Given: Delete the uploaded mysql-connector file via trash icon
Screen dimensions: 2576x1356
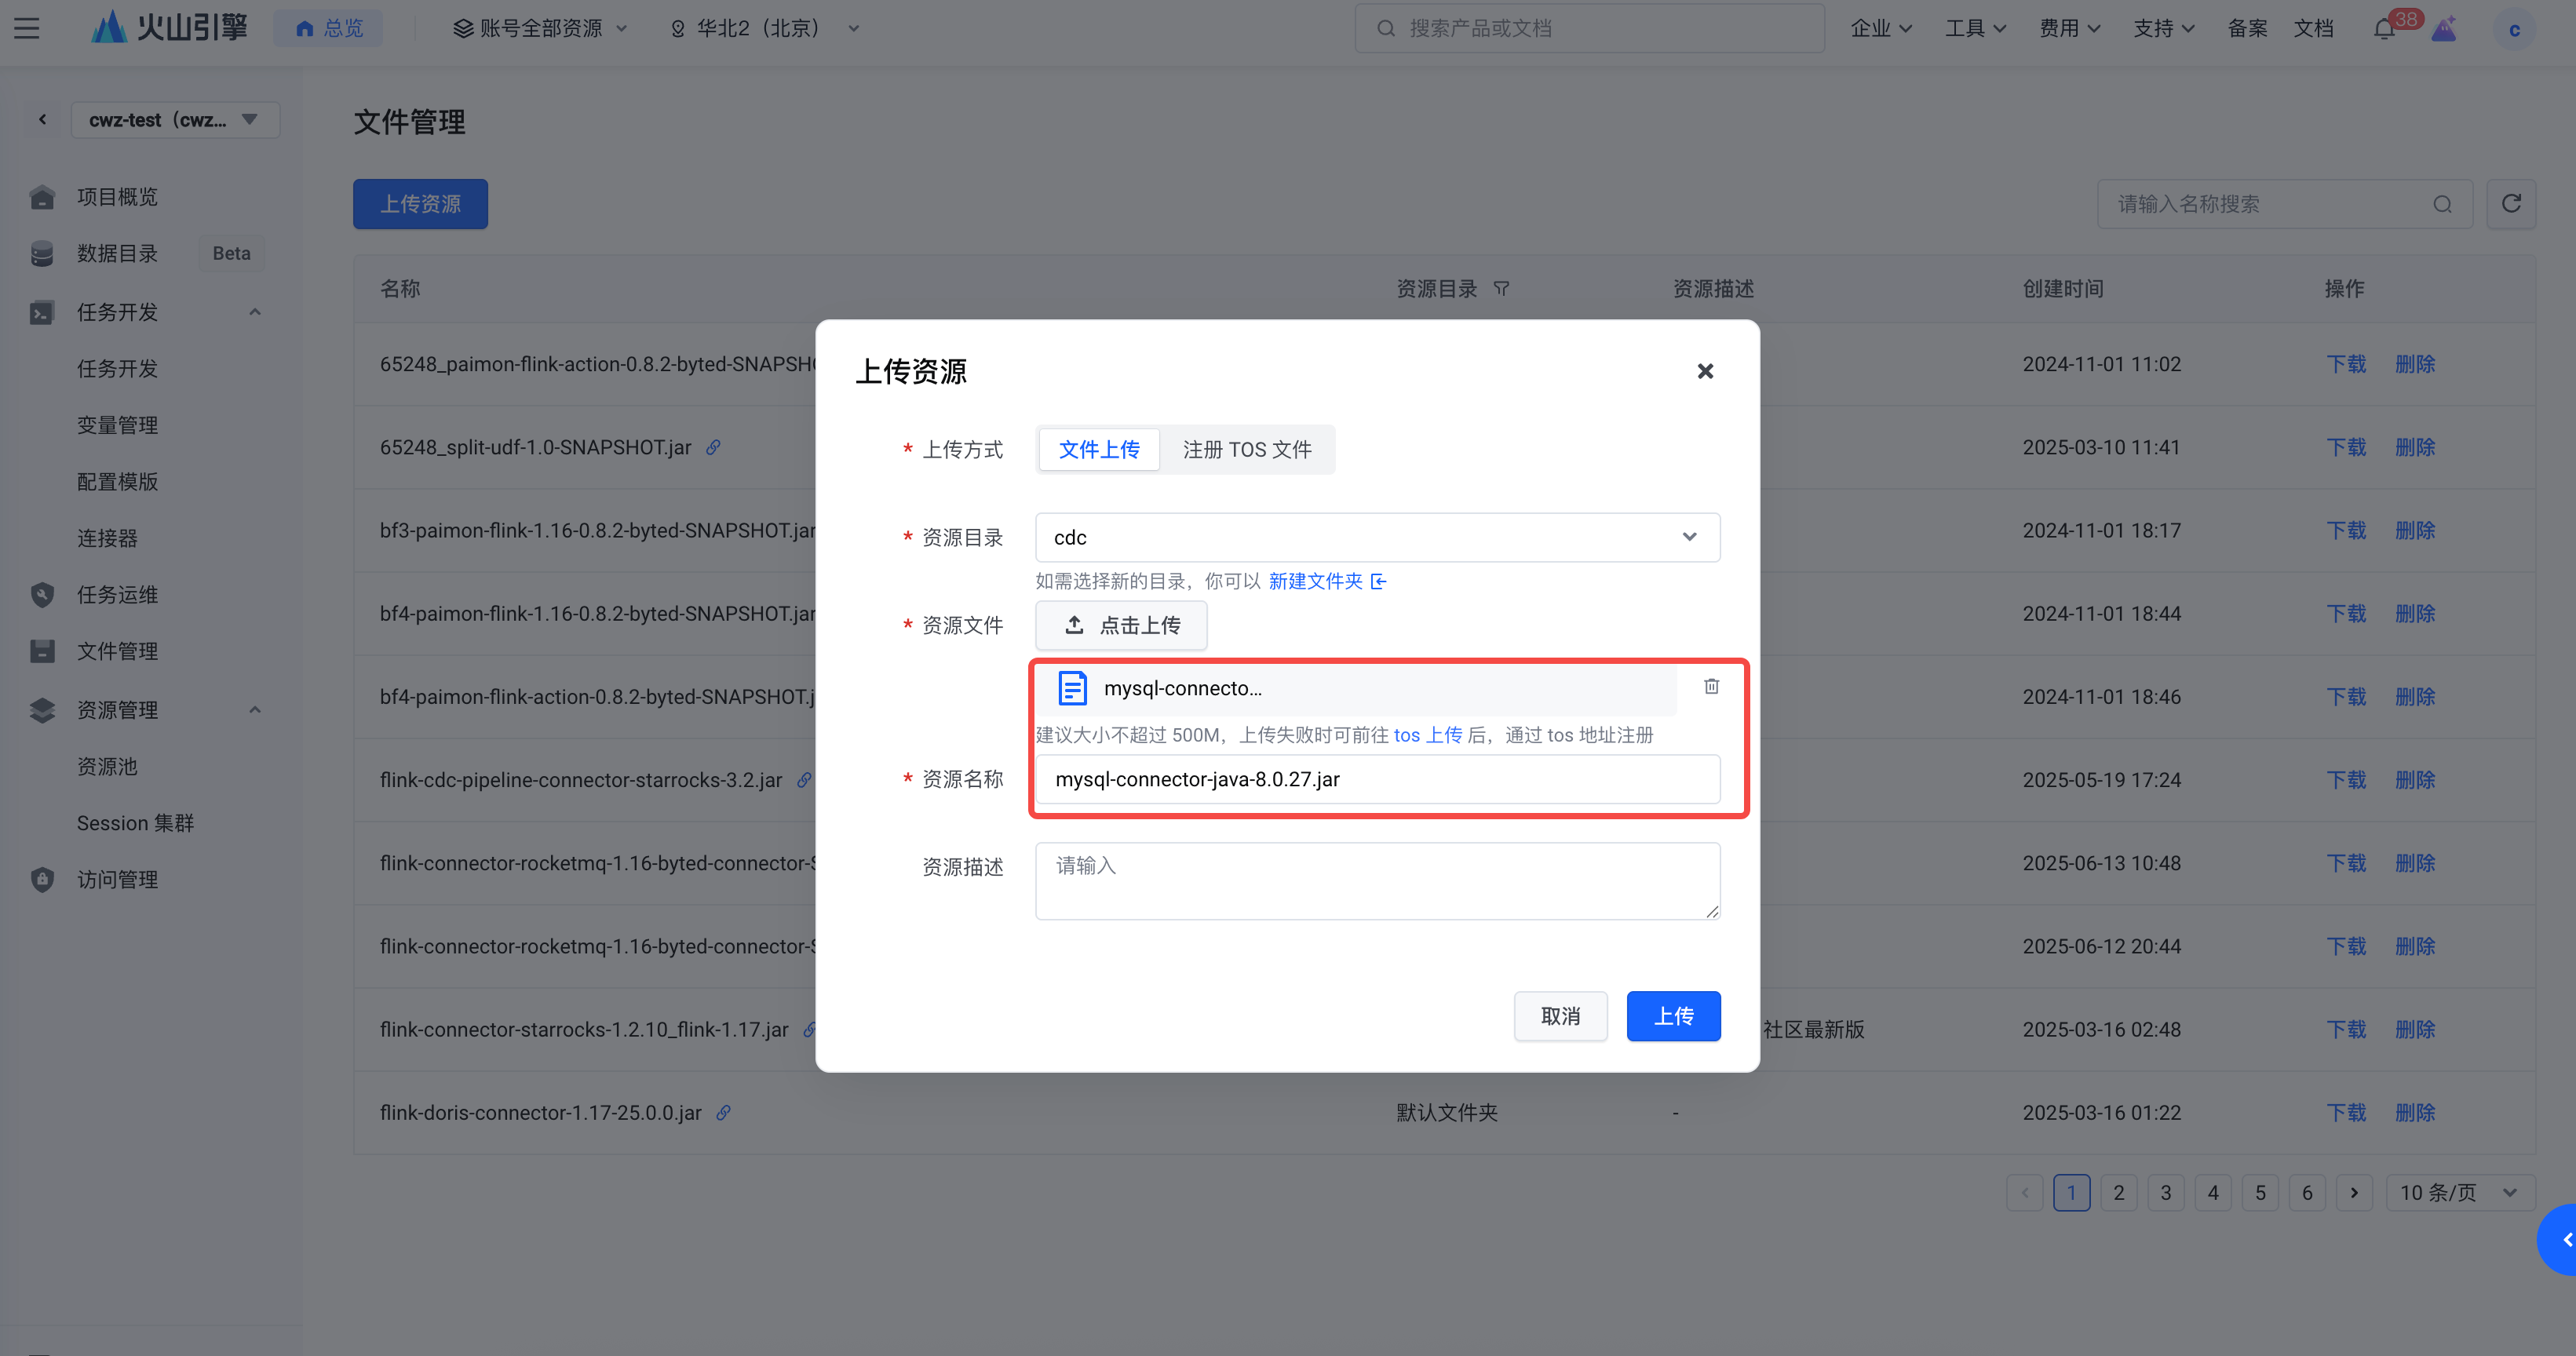Looking at the screenshot, I should click(1711, 686).
